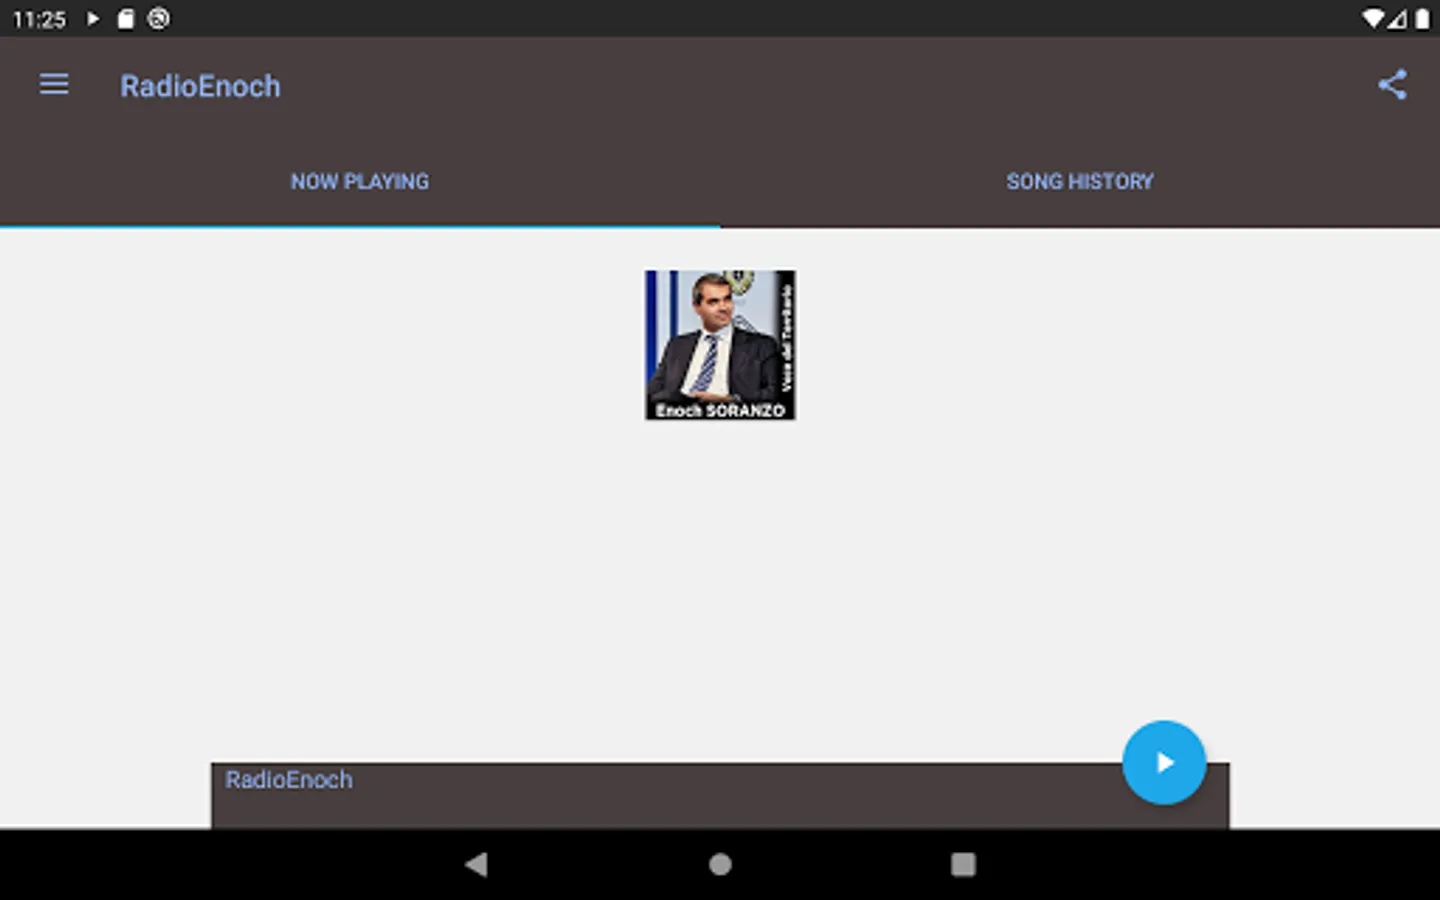Switch to the Now Playing tab
The image size is (1440, 900).
tap(360, 182)
